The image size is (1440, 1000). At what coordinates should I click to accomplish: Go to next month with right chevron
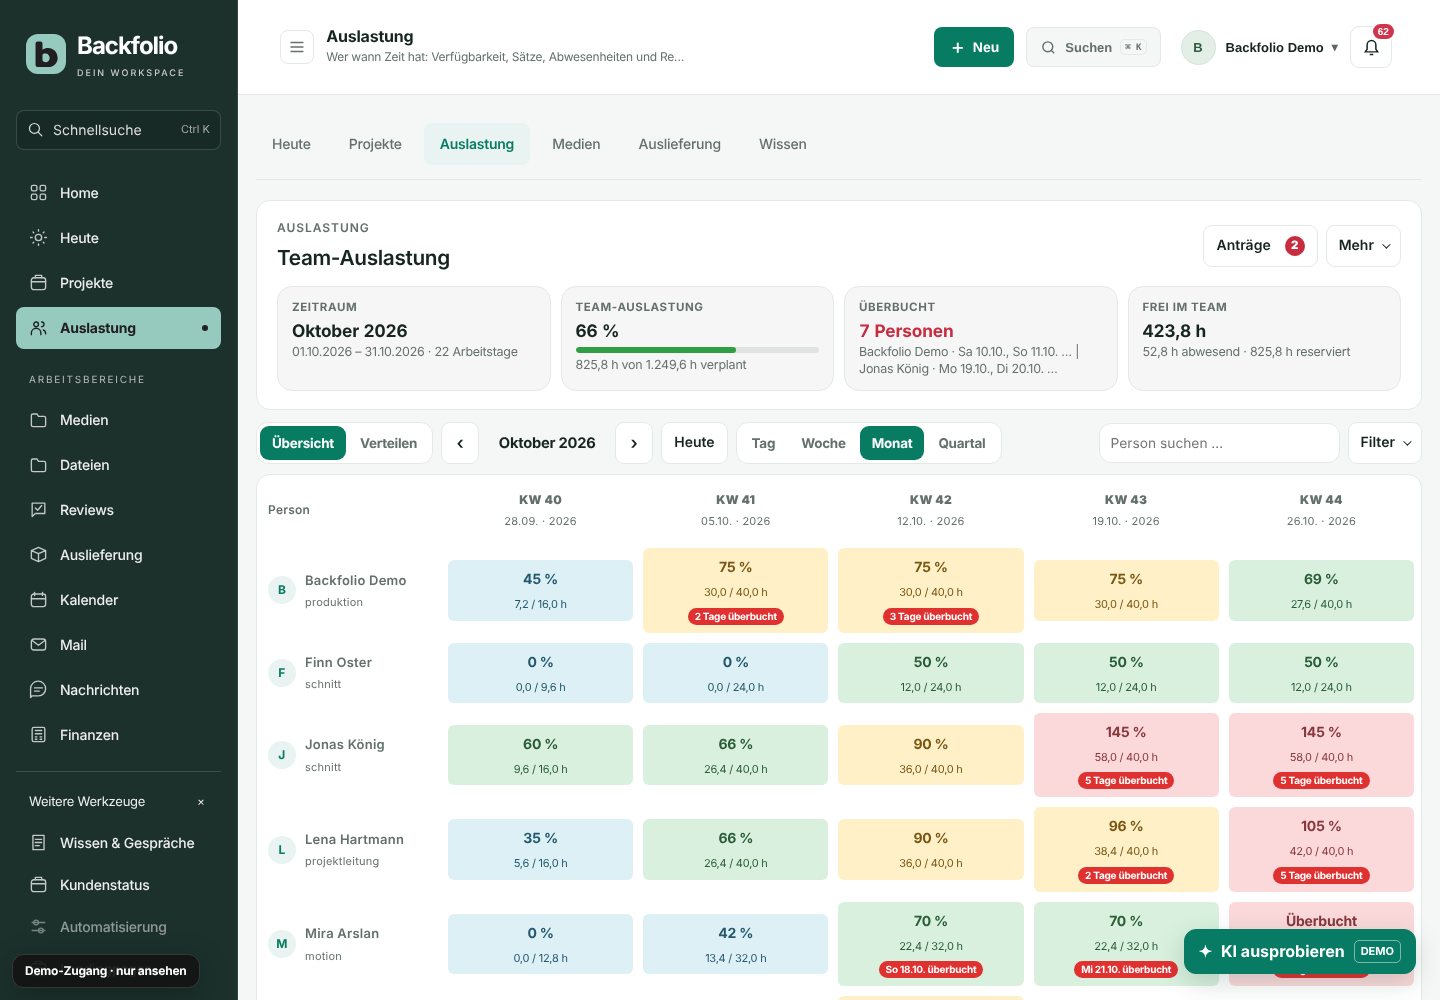(634, 443)
